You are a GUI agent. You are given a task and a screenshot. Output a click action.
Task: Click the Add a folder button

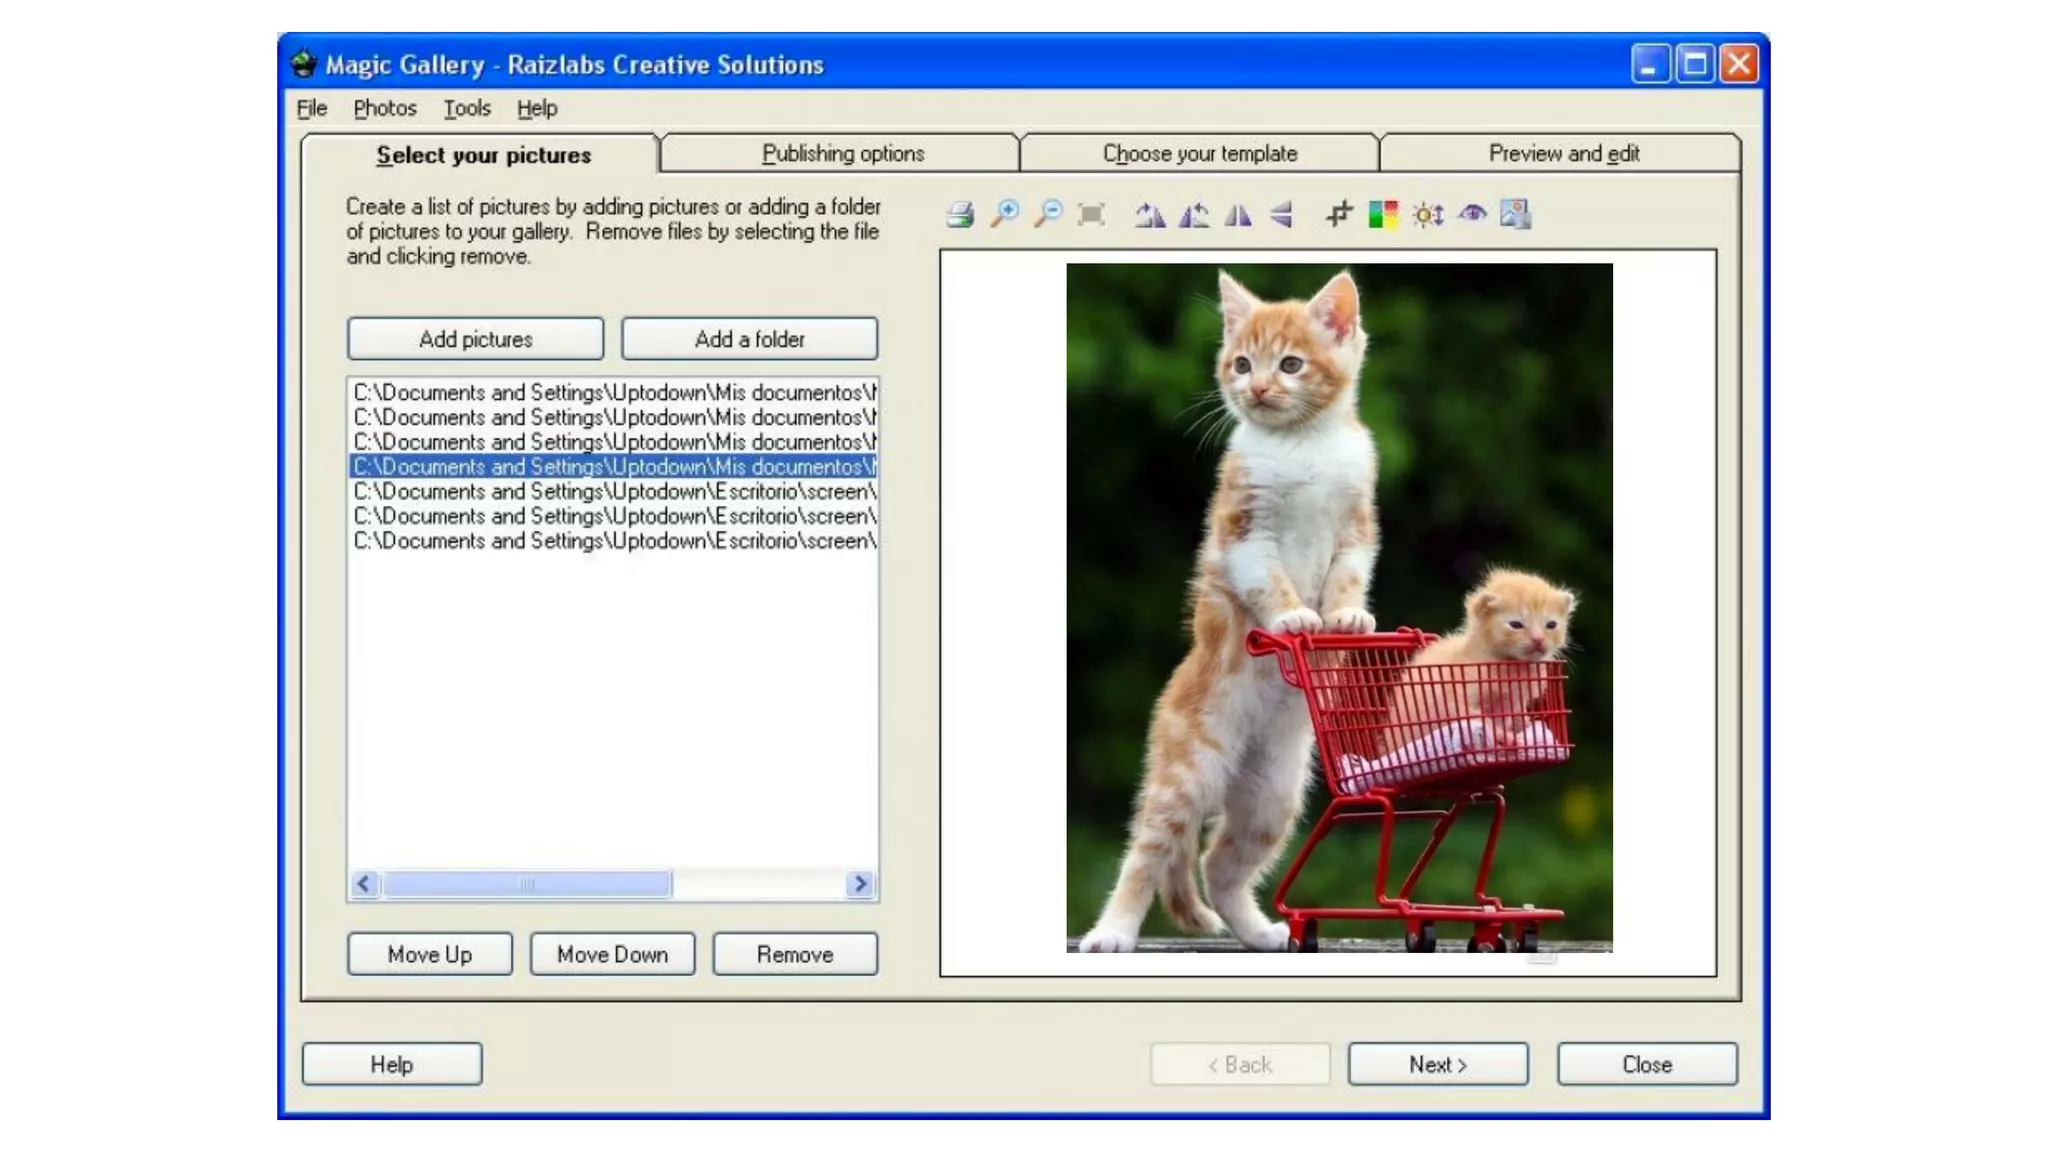[749, 339]
